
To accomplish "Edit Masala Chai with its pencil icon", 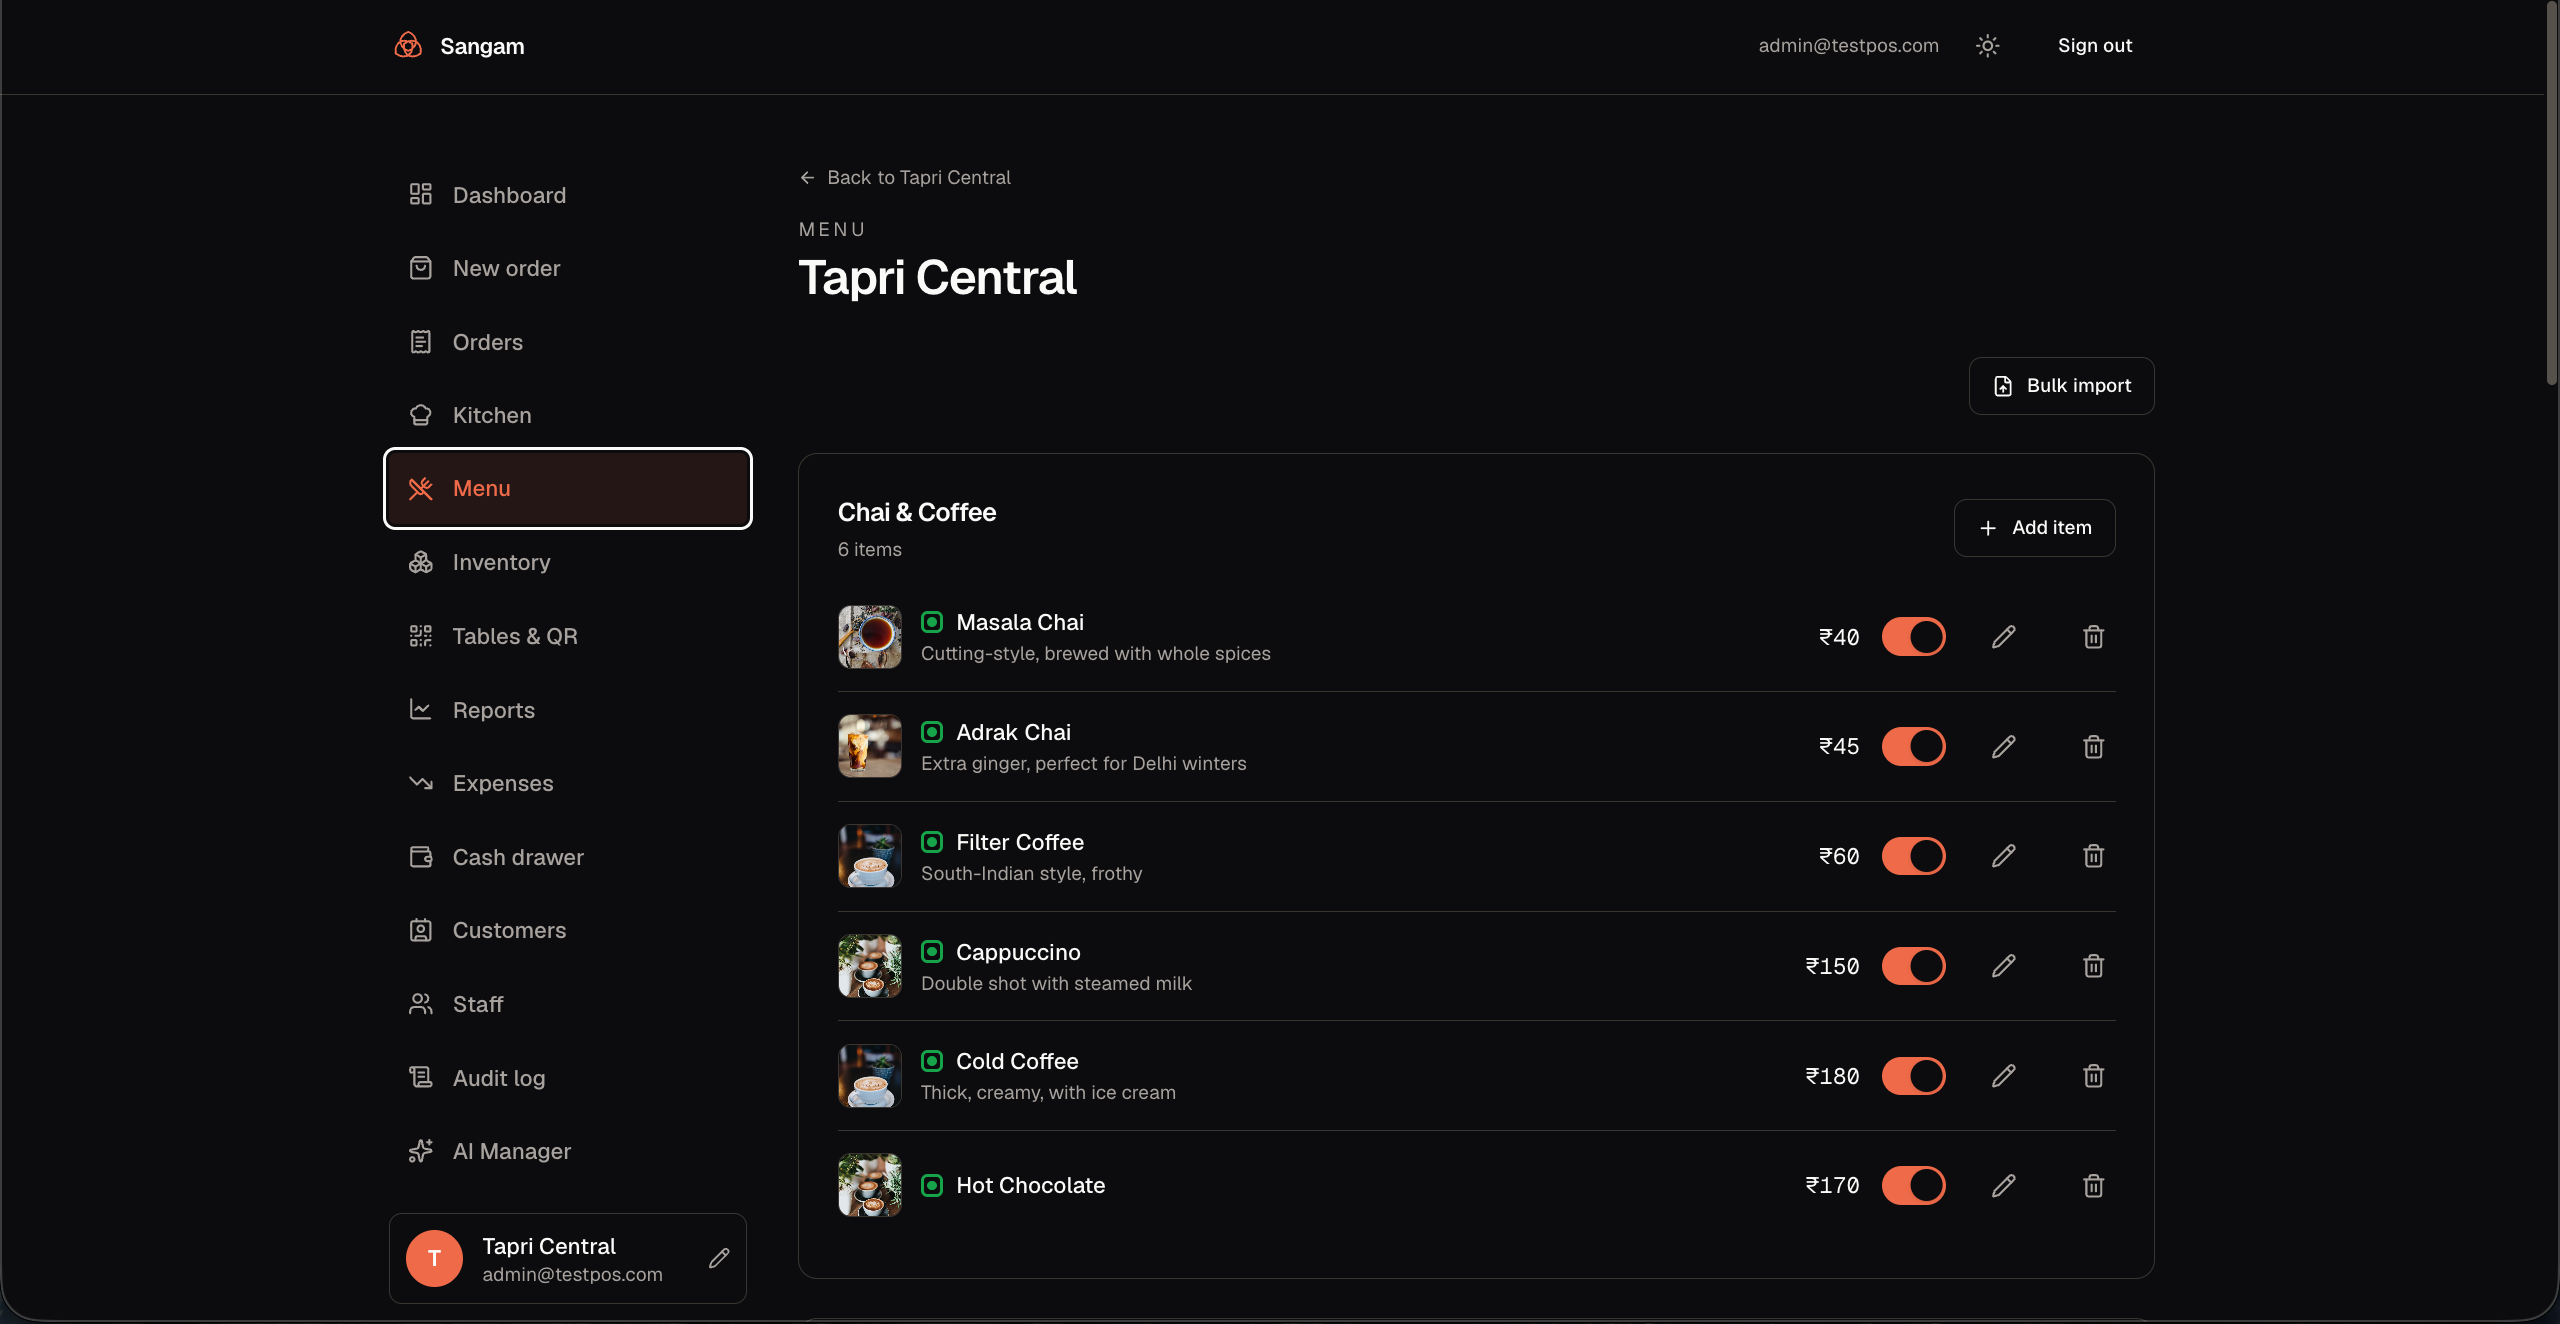I will [x=2003, y=637].
